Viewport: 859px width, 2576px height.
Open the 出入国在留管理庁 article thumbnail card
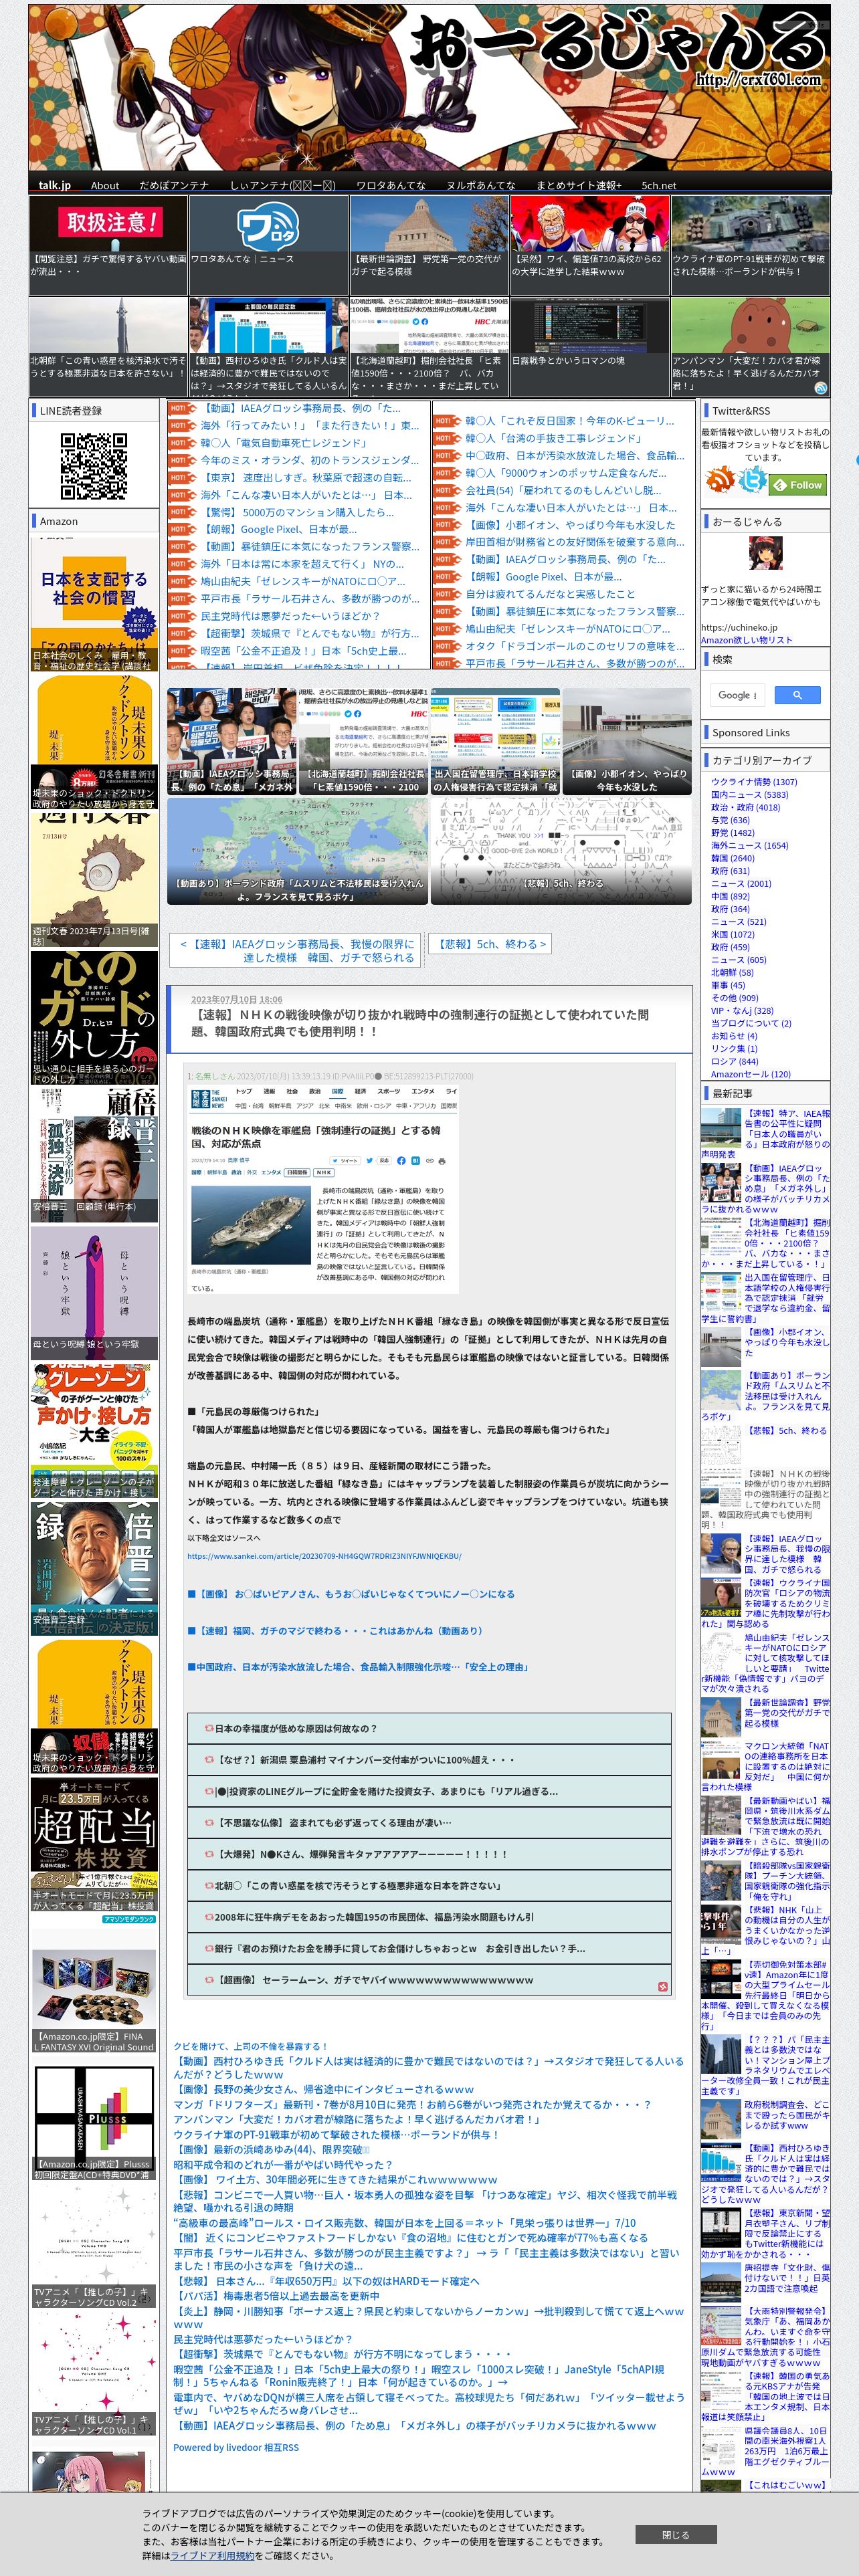tap(495, 741)
